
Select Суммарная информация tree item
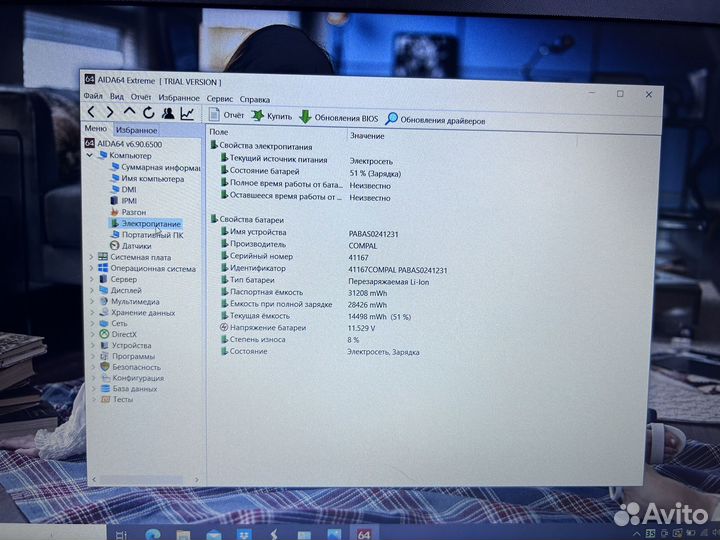pyautogui.click(x=155, y=168)
